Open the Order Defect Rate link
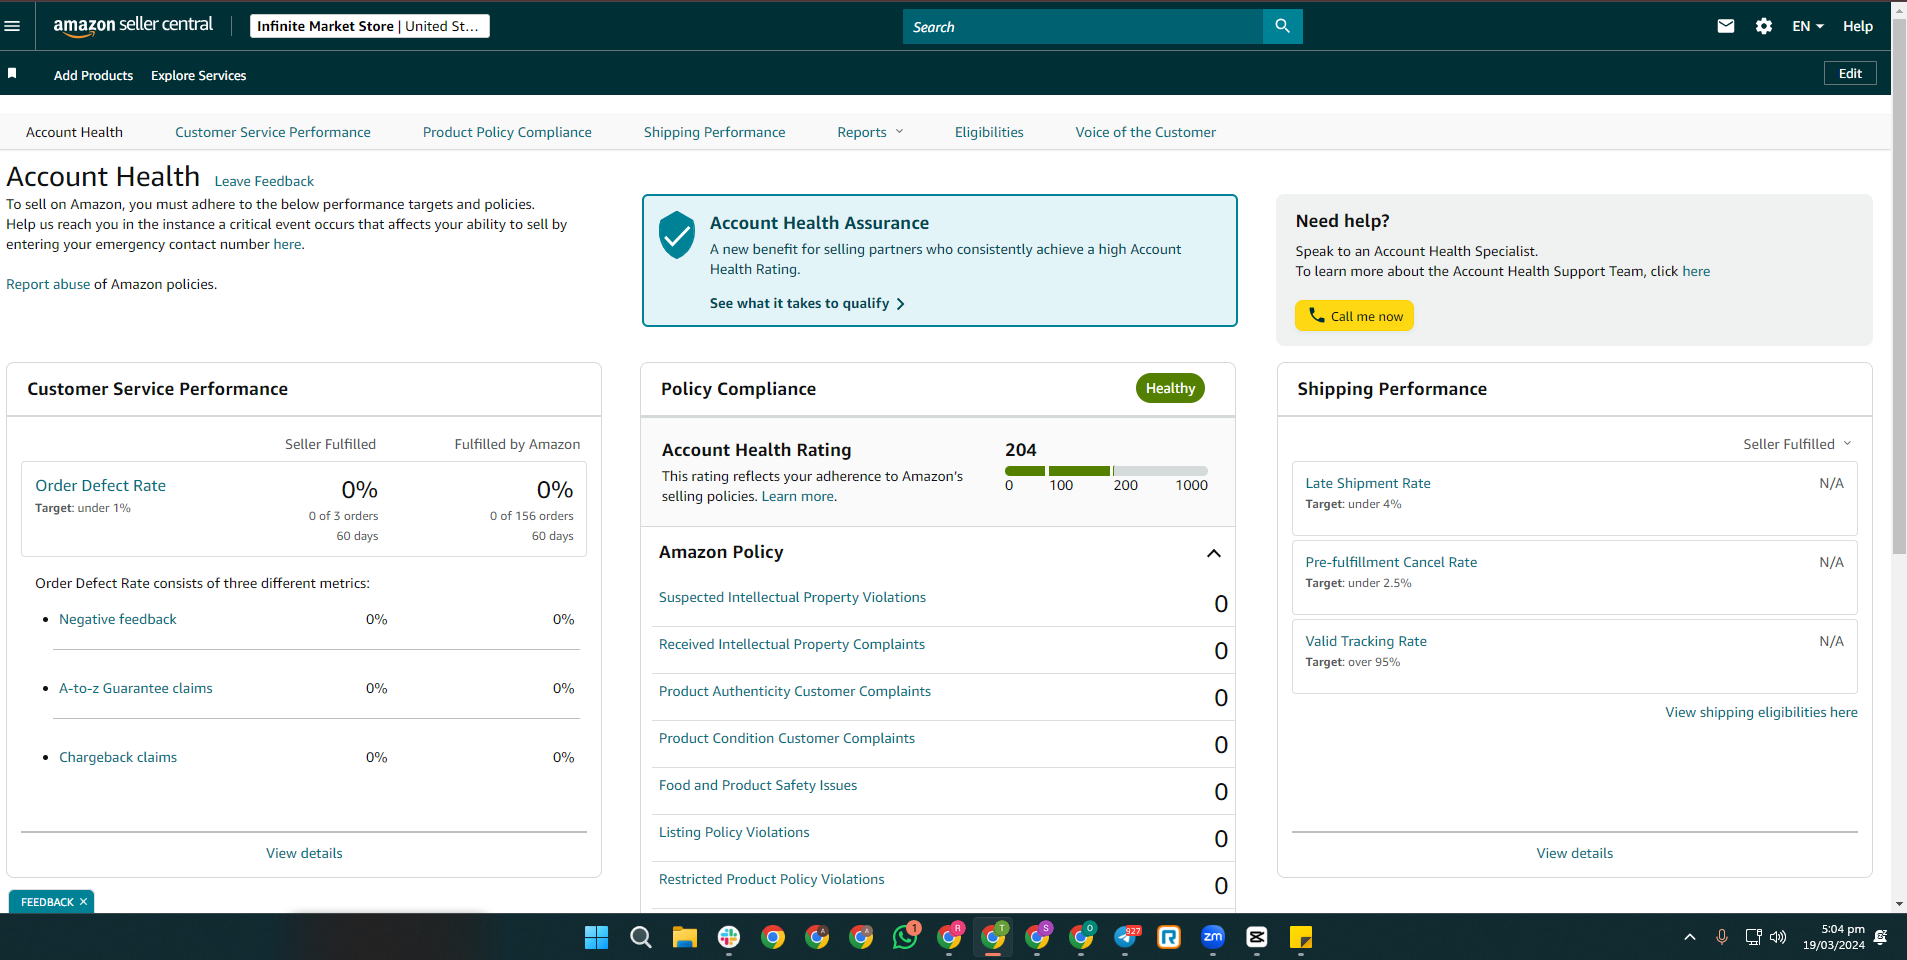 [x=101, y=485]
